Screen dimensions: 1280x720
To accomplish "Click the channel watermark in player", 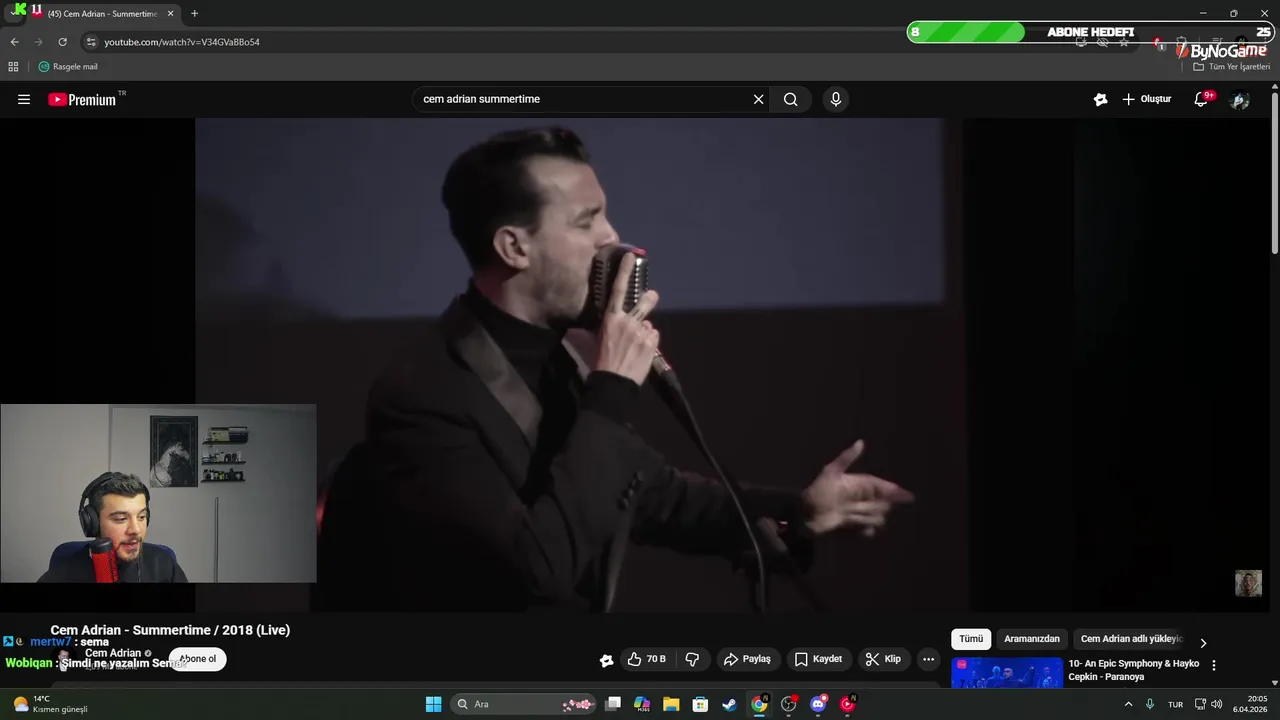I will [1248, 583].
